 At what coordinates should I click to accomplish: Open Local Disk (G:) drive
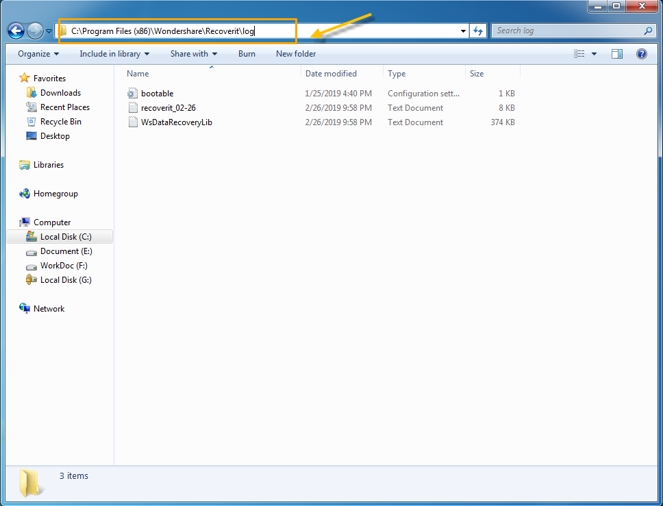tap(66, 280)
